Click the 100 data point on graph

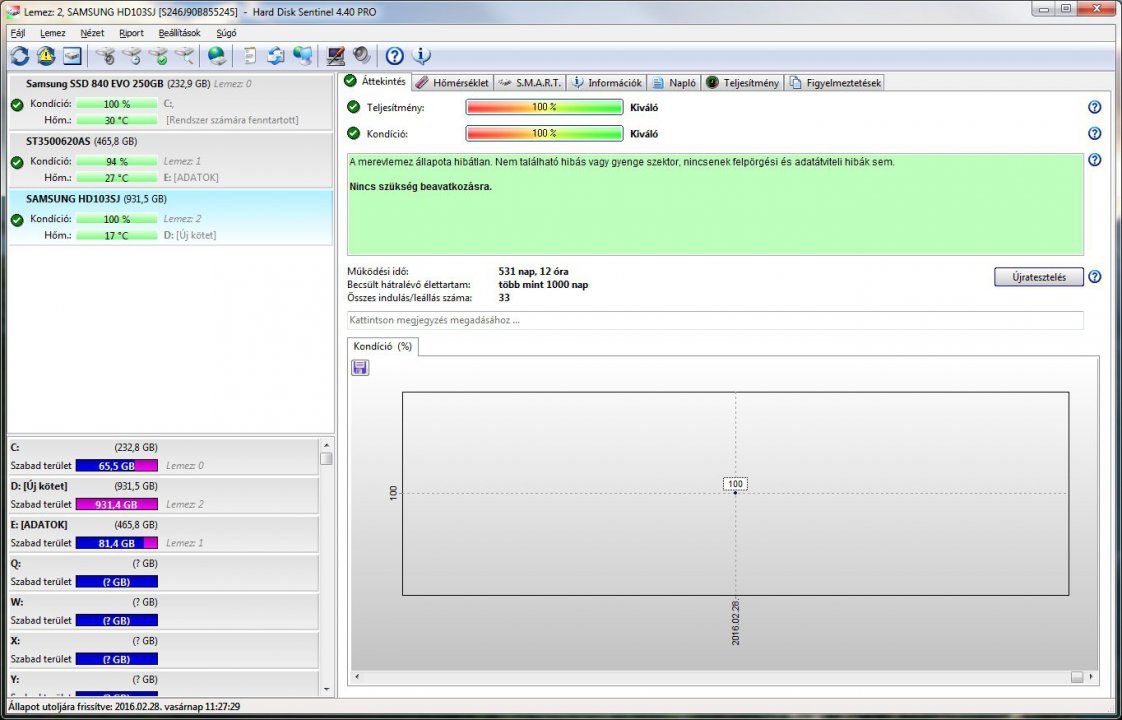tap(735, 492)
